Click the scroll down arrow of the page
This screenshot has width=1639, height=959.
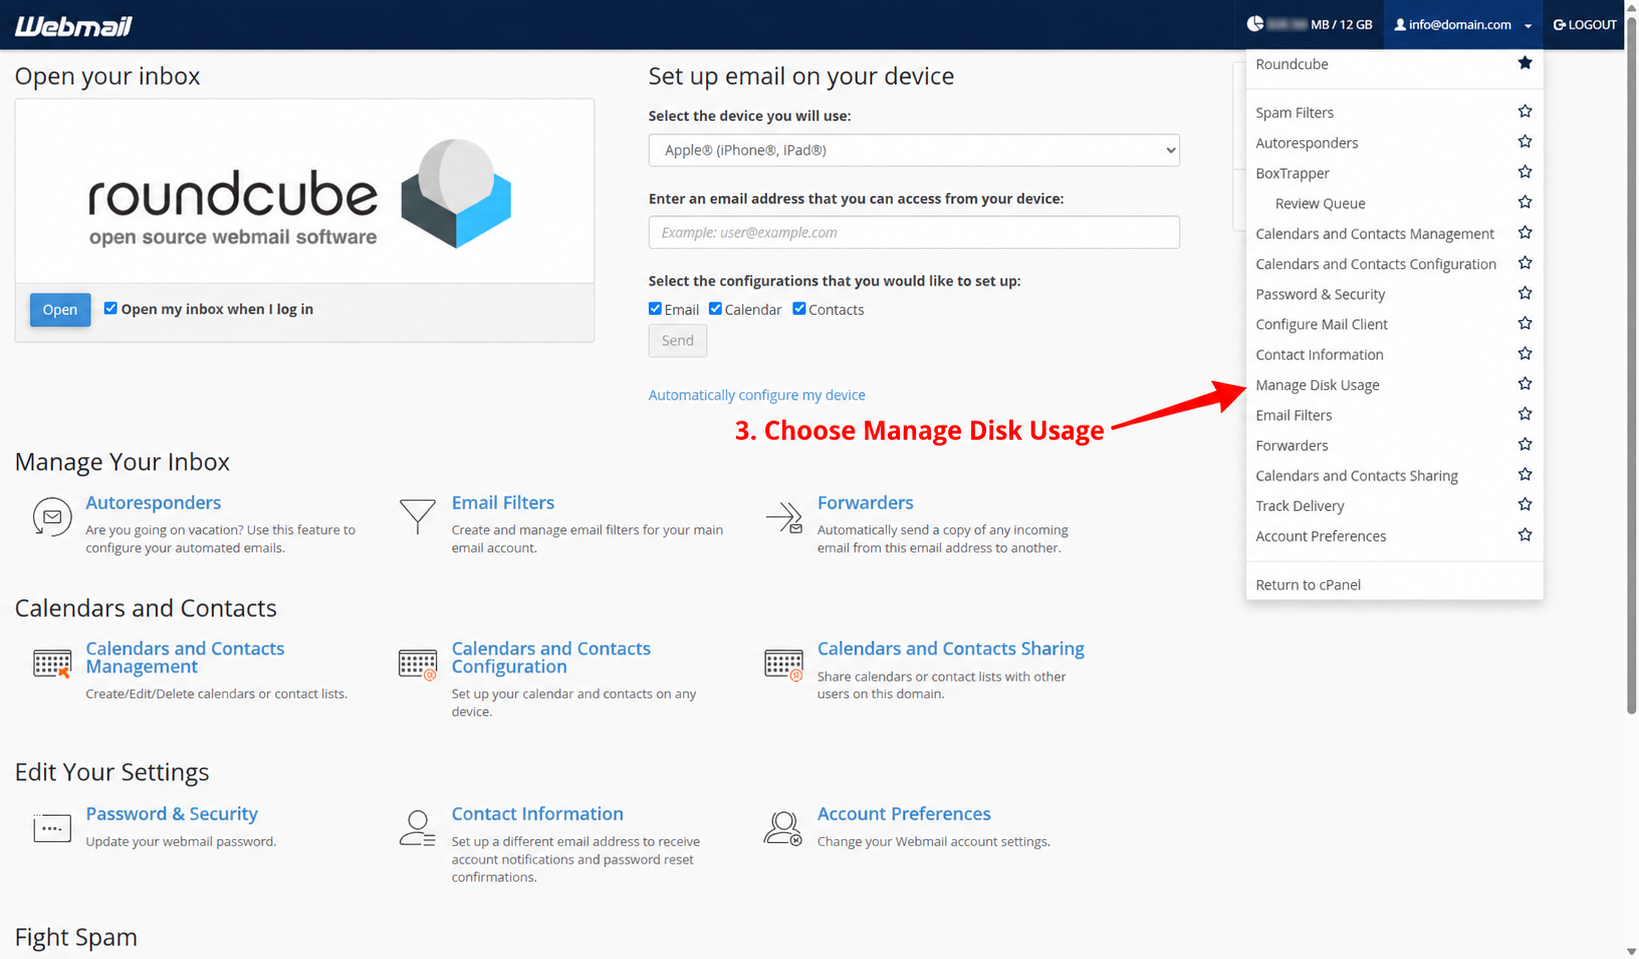click(x=1631, y=951)
